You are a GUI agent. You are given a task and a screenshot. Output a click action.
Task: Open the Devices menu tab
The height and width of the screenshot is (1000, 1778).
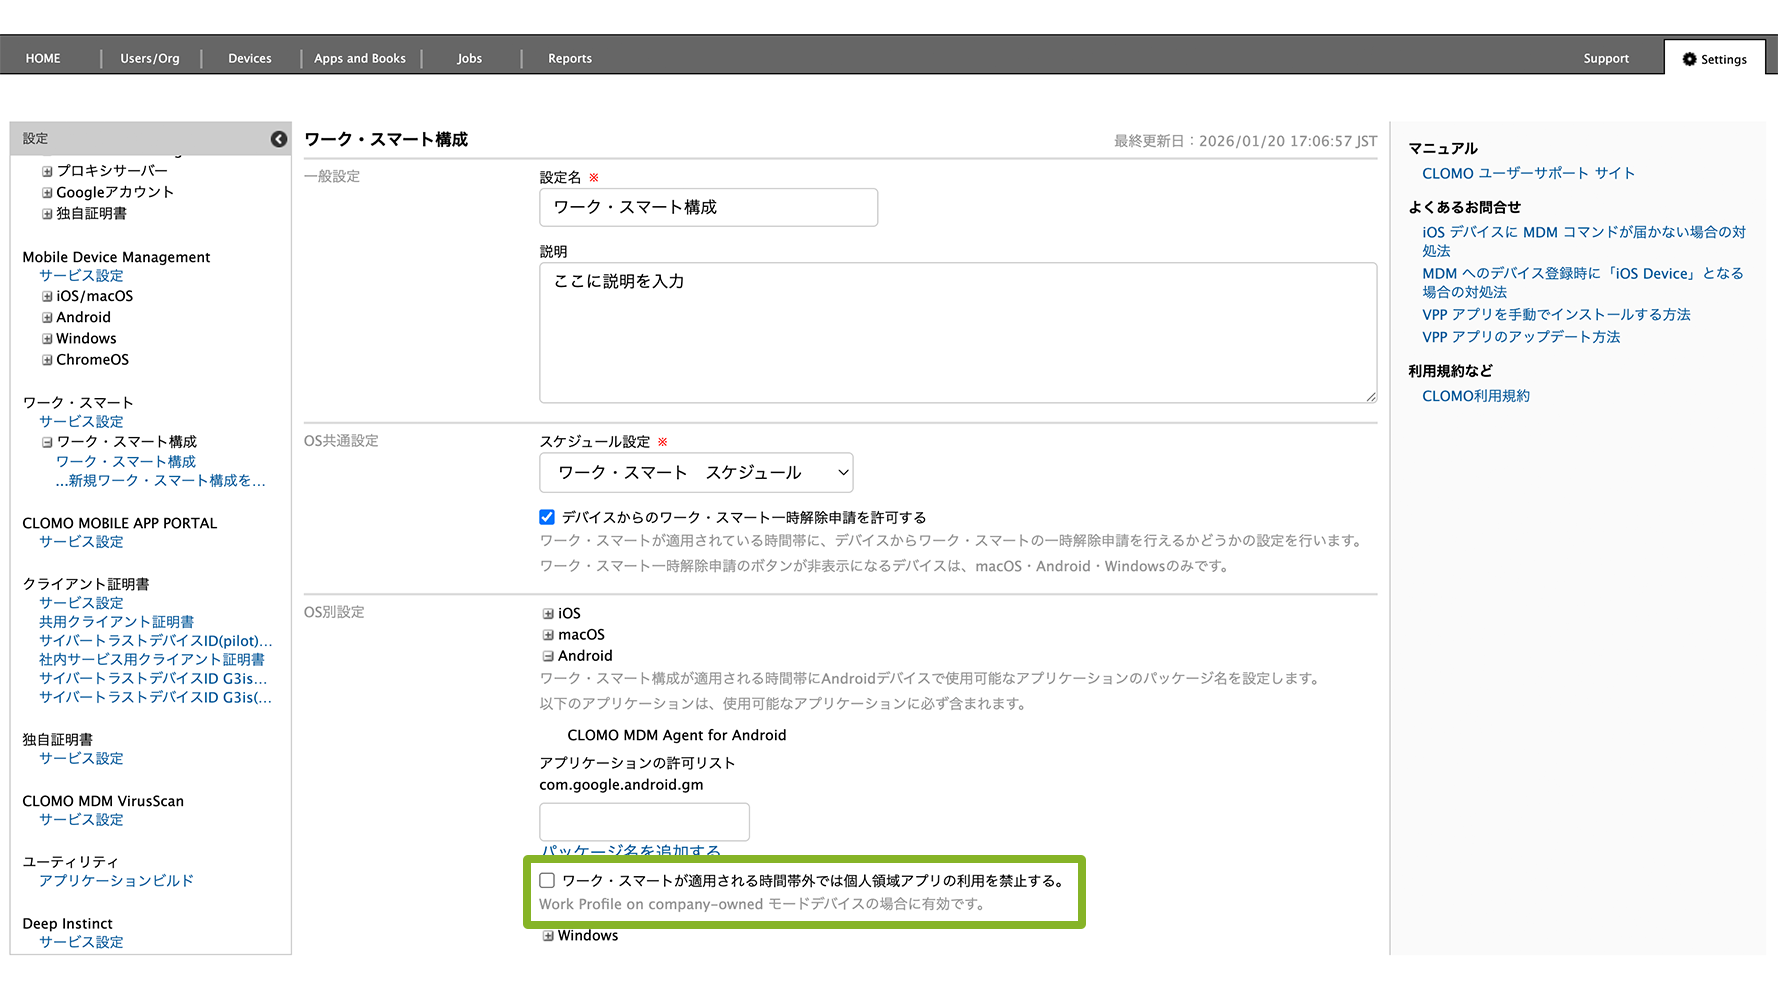250,59
